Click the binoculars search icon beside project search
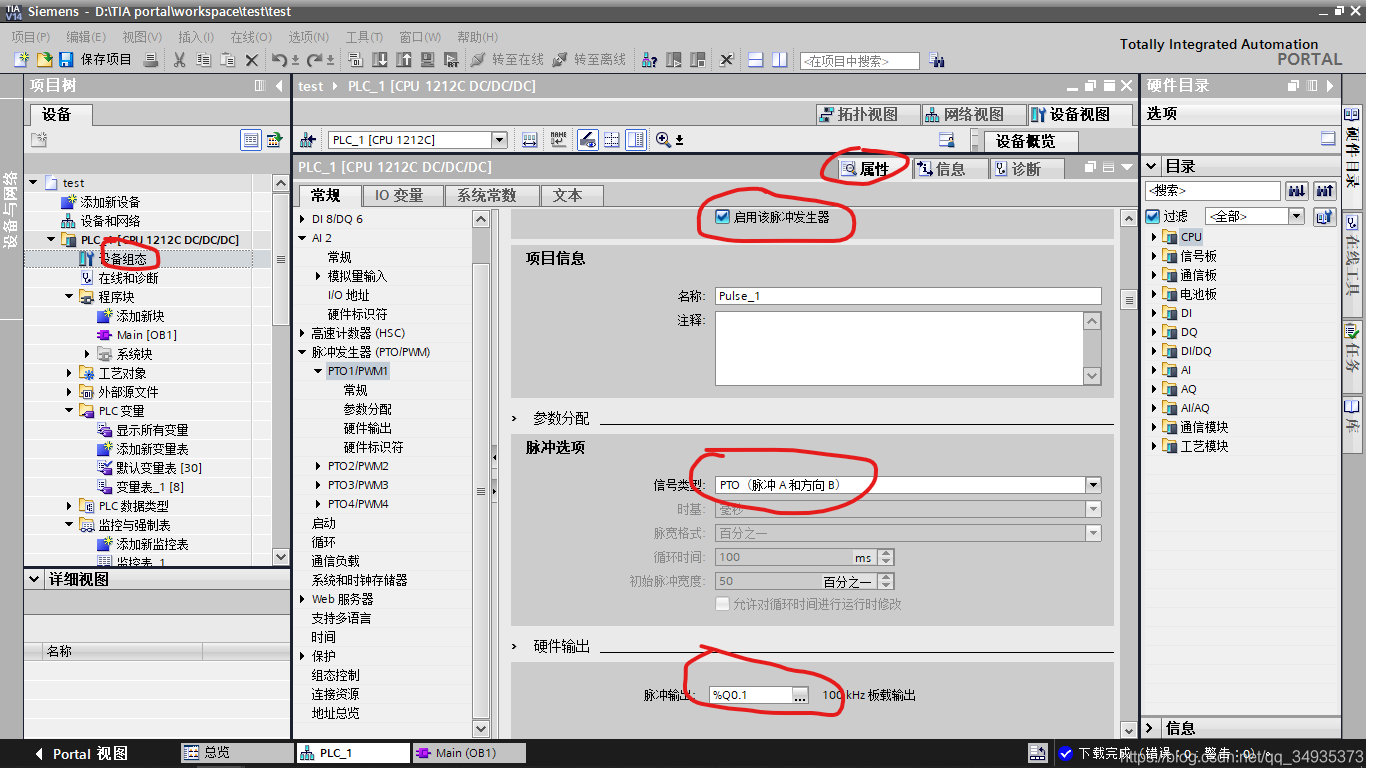The width and height of the screenshot is (1374, 776). pyautogui.click(x=937, y=60)
